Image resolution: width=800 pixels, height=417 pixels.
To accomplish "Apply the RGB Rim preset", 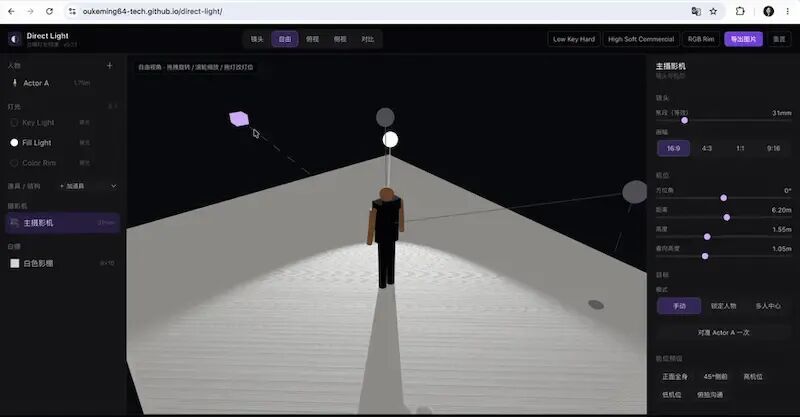I will point(701,39).
